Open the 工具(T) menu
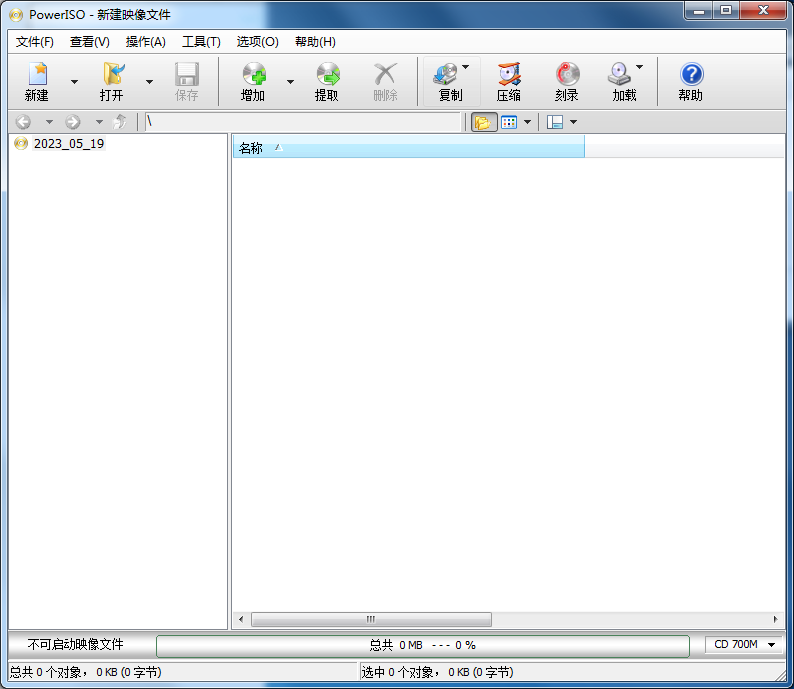Viewport: 794px width, 689px height. point(201,42)
